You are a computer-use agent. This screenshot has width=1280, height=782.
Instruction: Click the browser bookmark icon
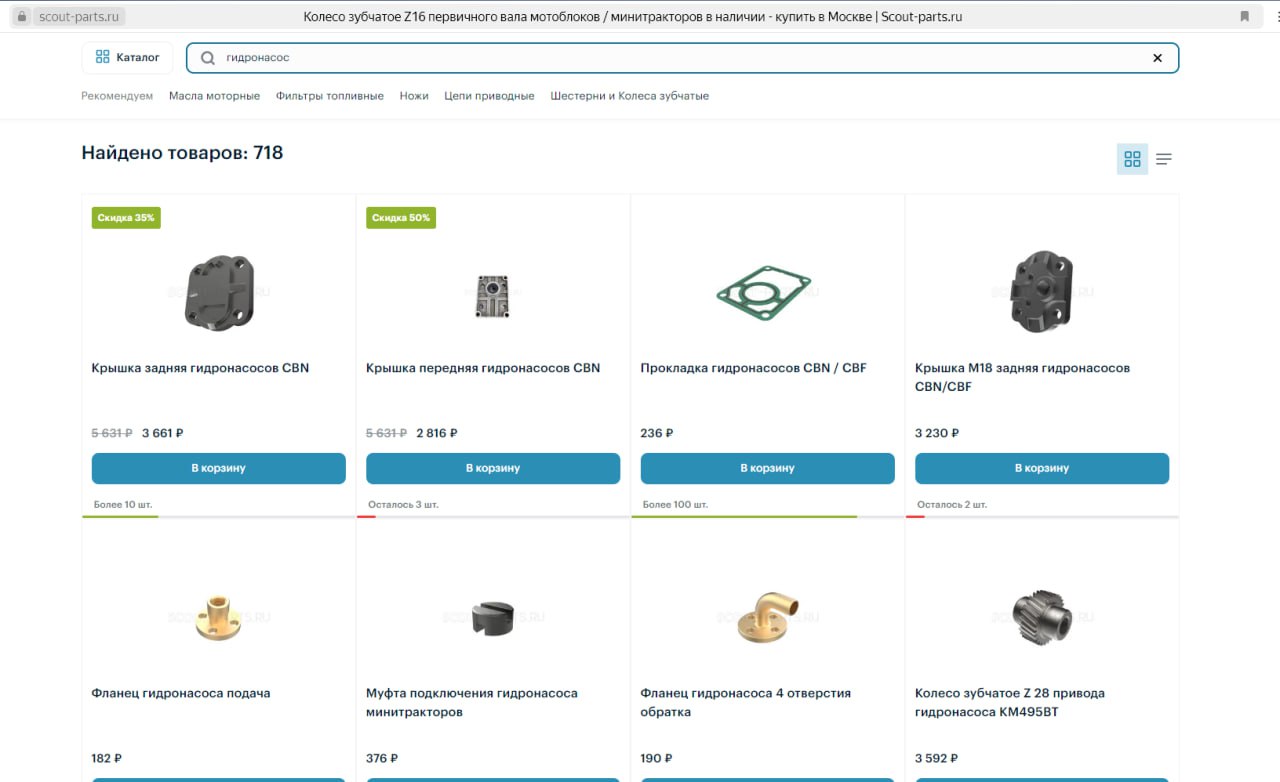[1245, 17]
